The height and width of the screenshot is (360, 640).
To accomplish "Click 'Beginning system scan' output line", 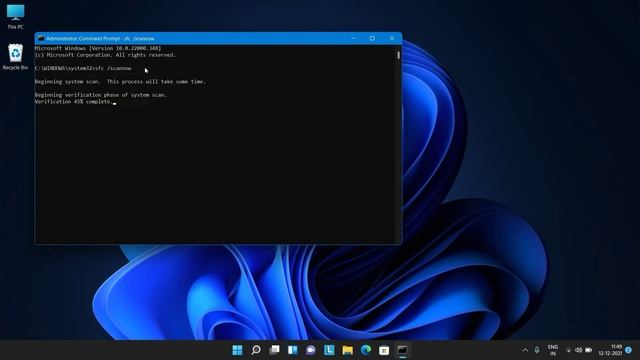I will (120, 82).
